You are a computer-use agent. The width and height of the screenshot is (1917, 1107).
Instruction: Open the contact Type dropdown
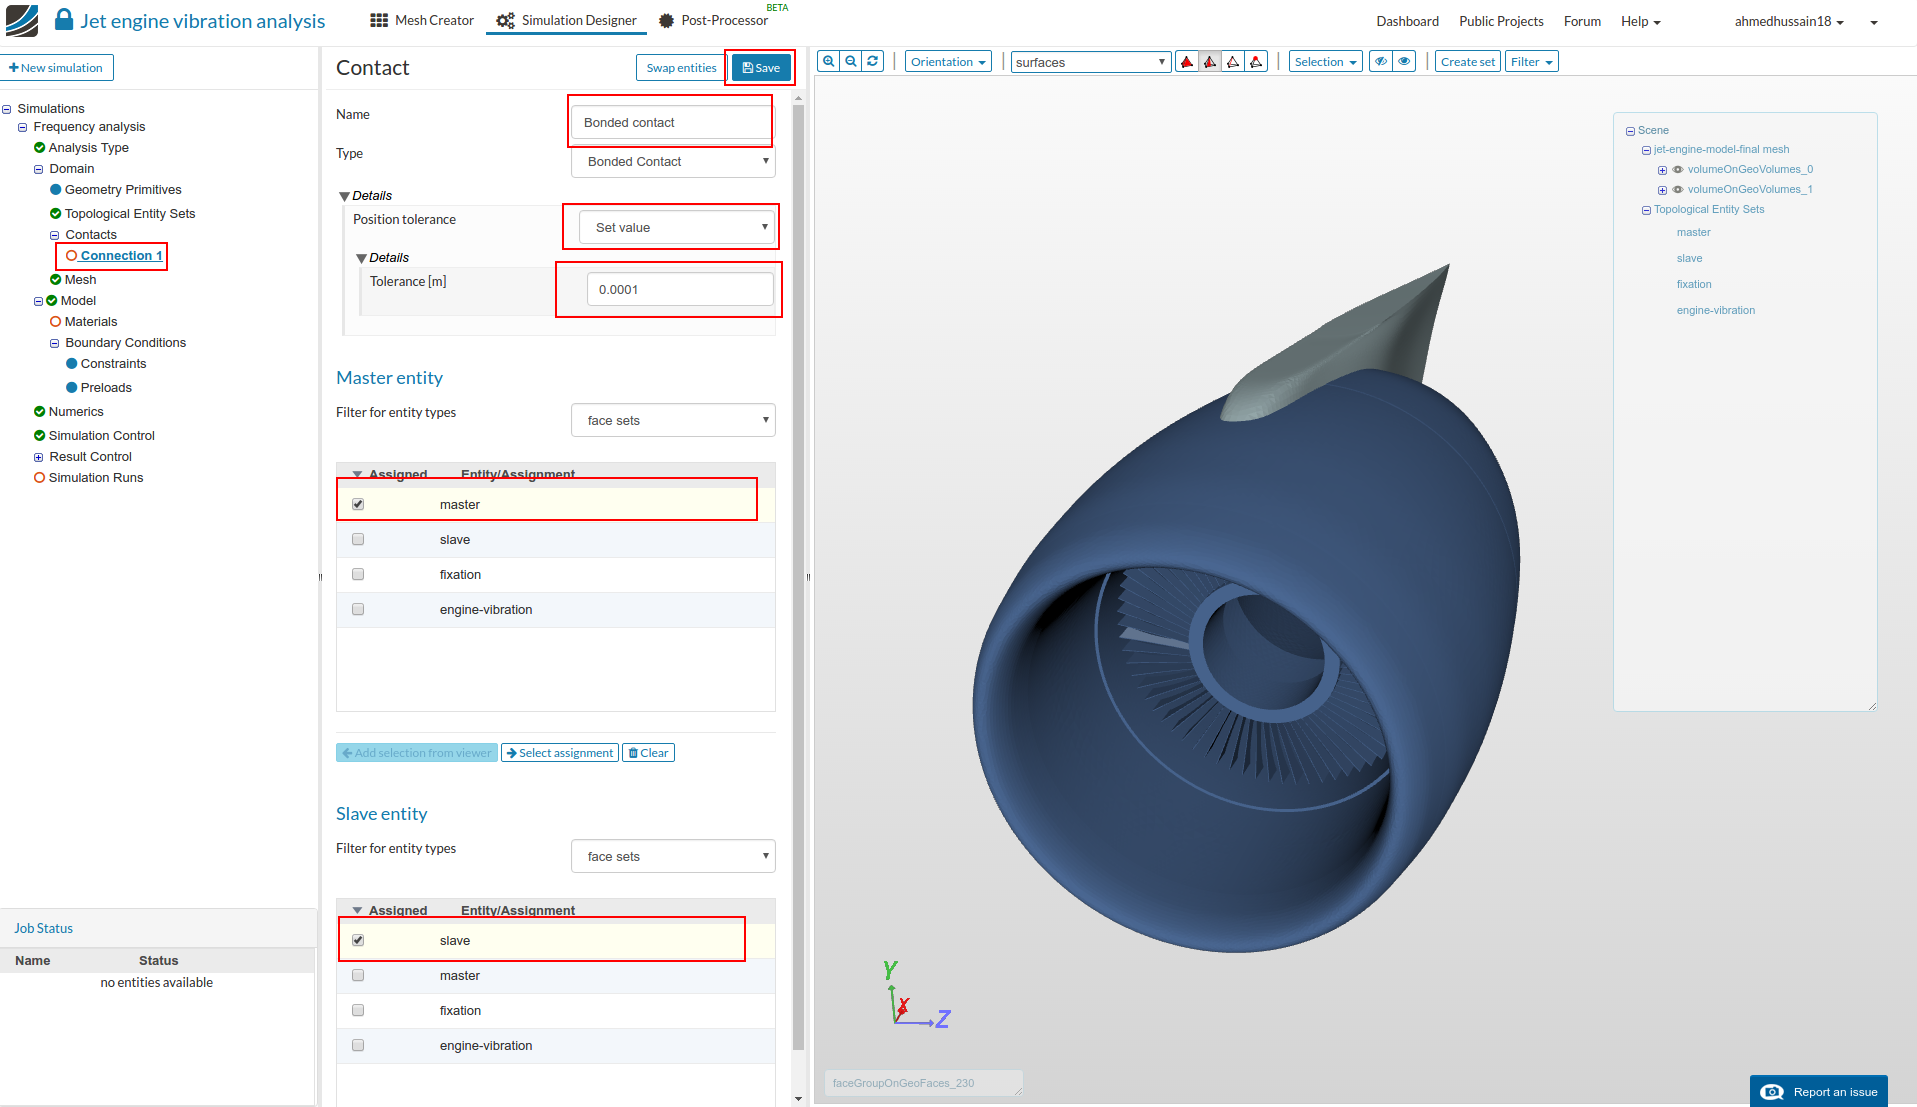coord(673,161)
